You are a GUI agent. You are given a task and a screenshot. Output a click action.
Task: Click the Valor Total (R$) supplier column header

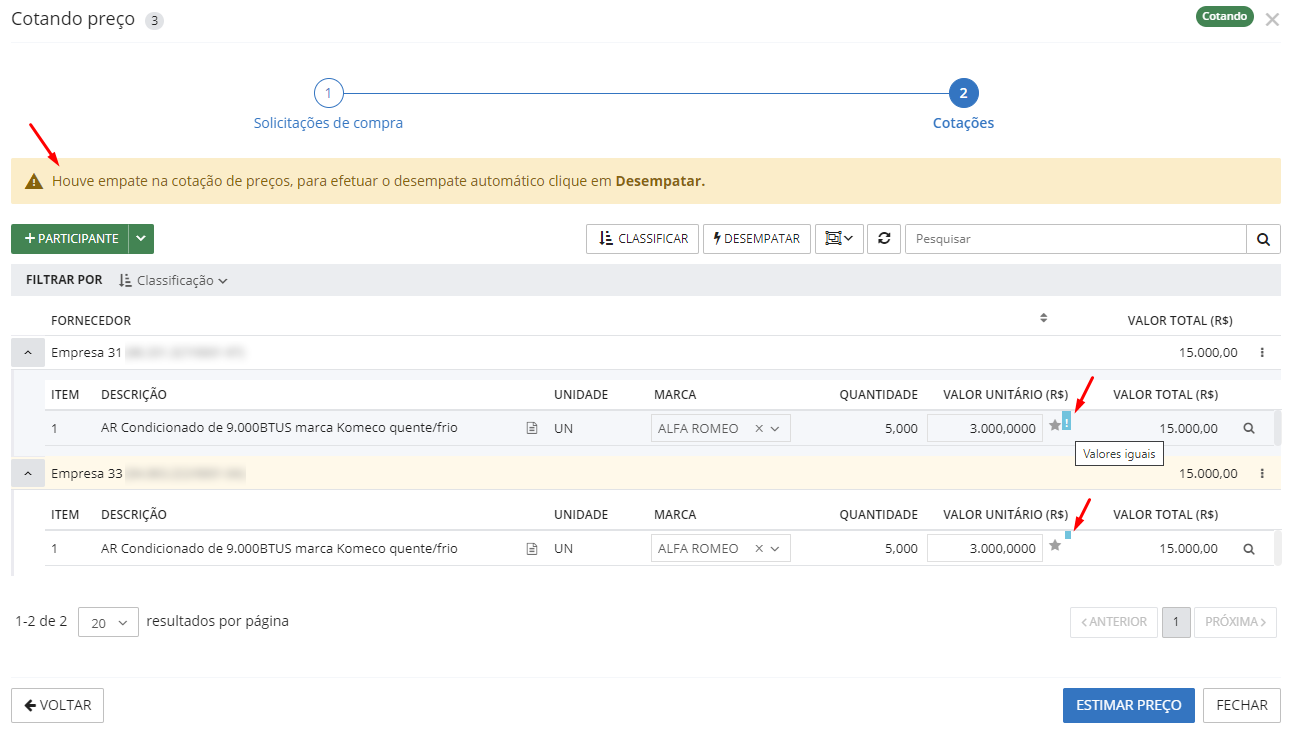click(x=1180, y=320)
